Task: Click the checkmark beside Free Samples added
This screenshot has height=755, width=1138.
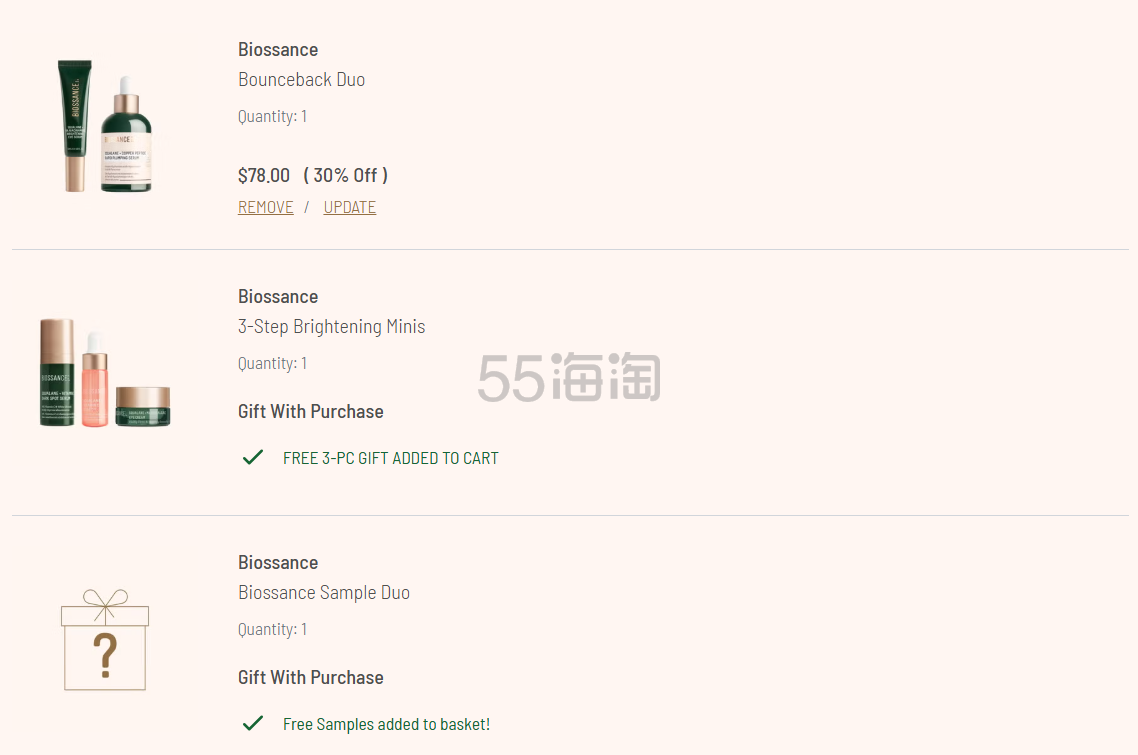Action: click(253, 723)
